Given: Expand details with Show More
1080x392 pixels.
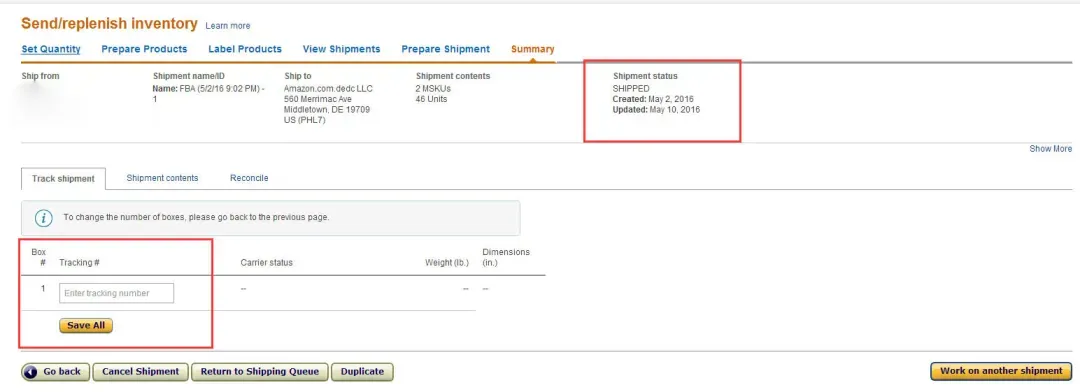Looking at the screenshot, I should pos(1050,149).
